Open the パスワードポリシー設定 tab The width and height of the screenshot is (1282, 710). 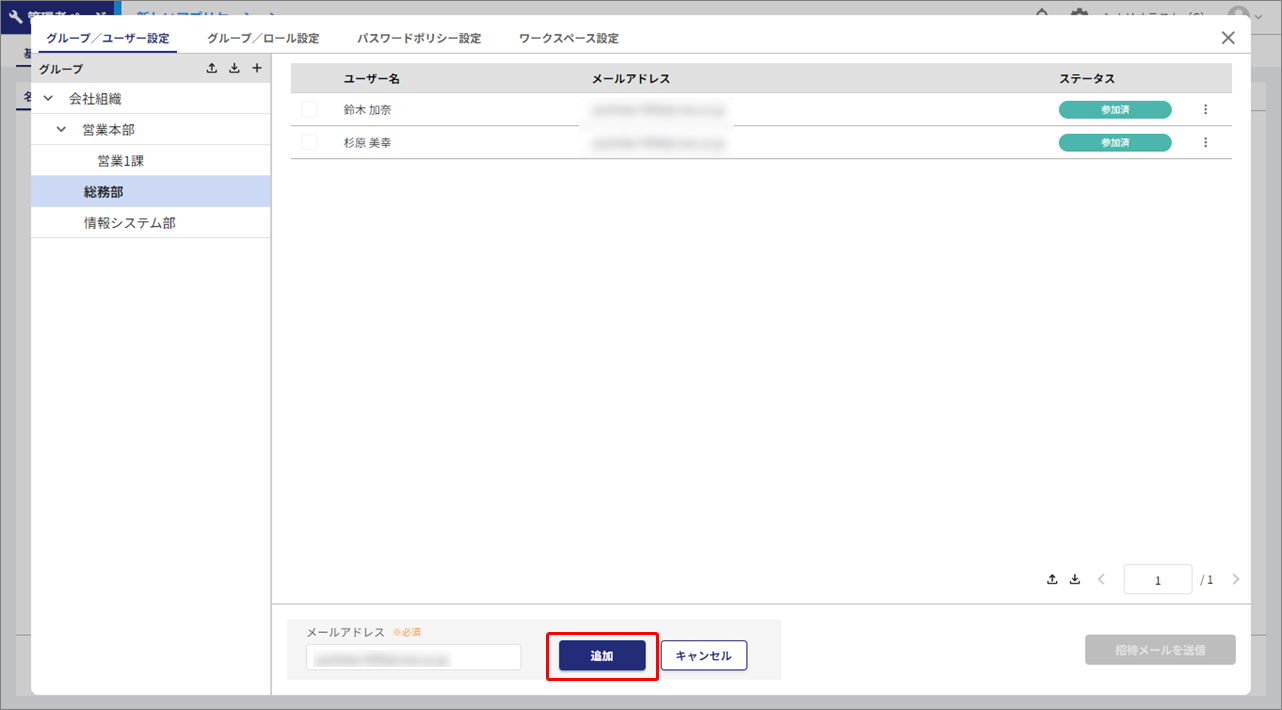click(x=419, y=39)
